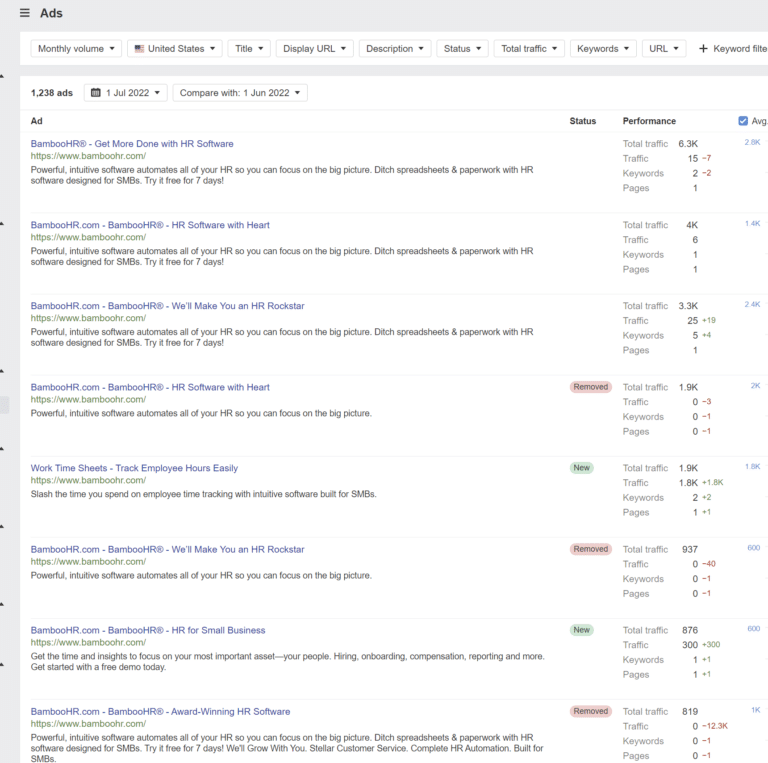Click the Removed badge on Award-Winning ad

click(x=590, y=711)
